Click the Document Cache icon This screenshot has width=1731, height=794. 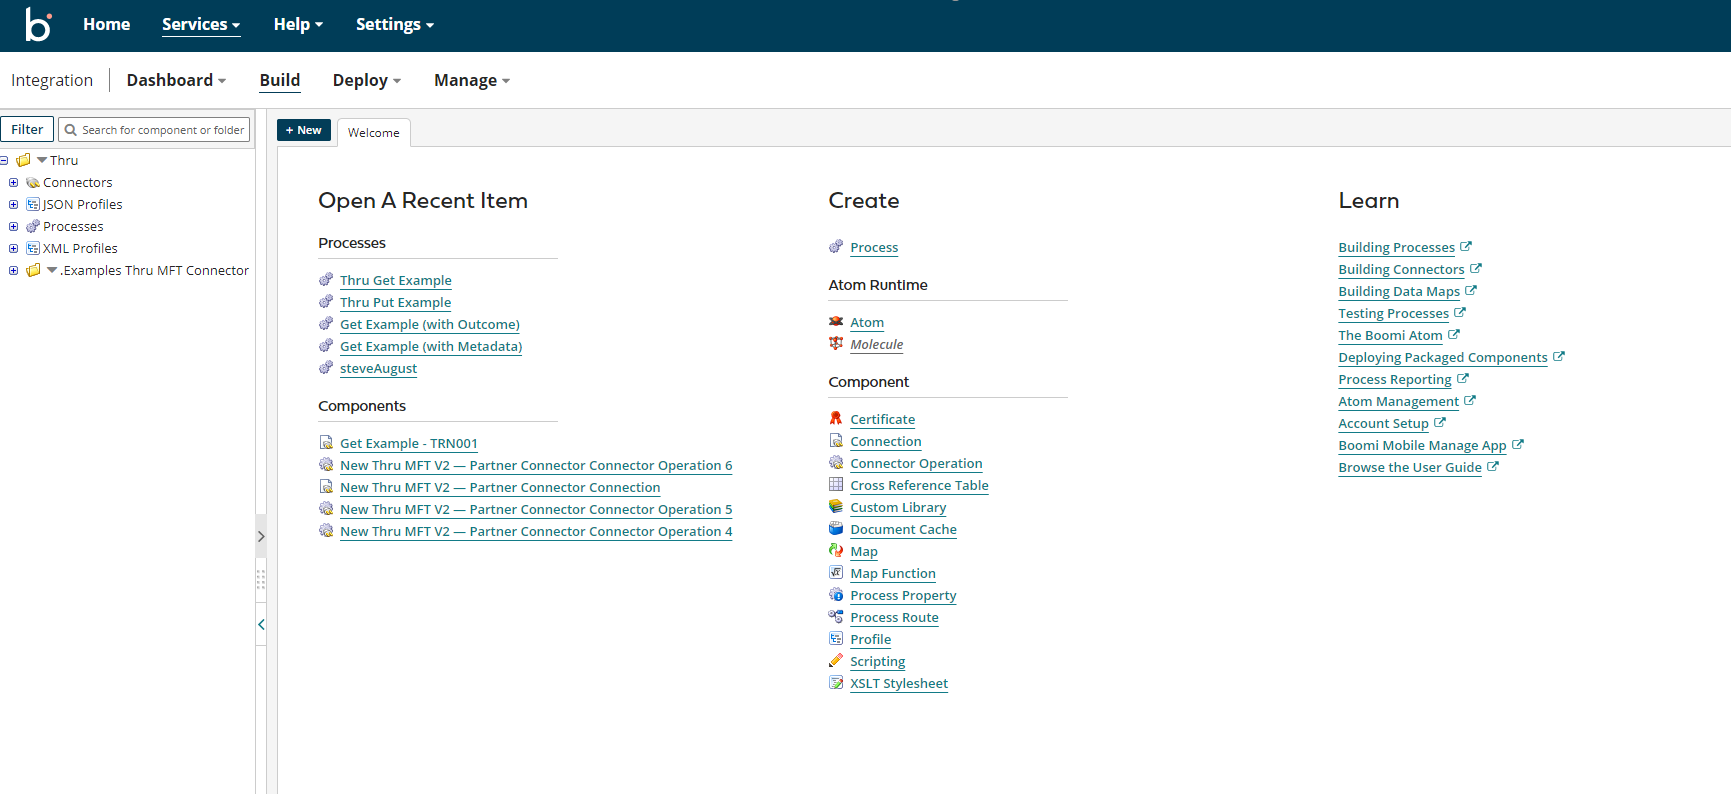836,529
